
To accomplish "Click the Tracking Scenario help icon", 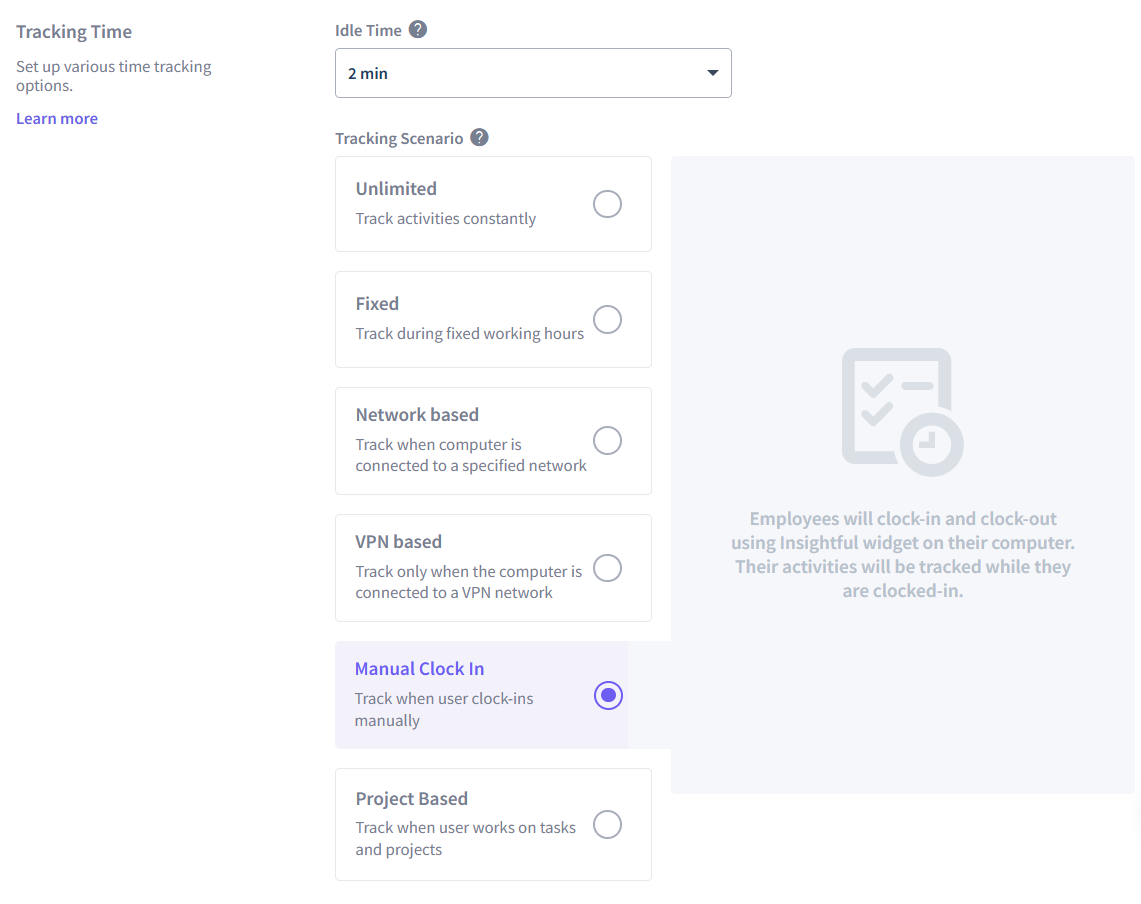I will (480, 138).
